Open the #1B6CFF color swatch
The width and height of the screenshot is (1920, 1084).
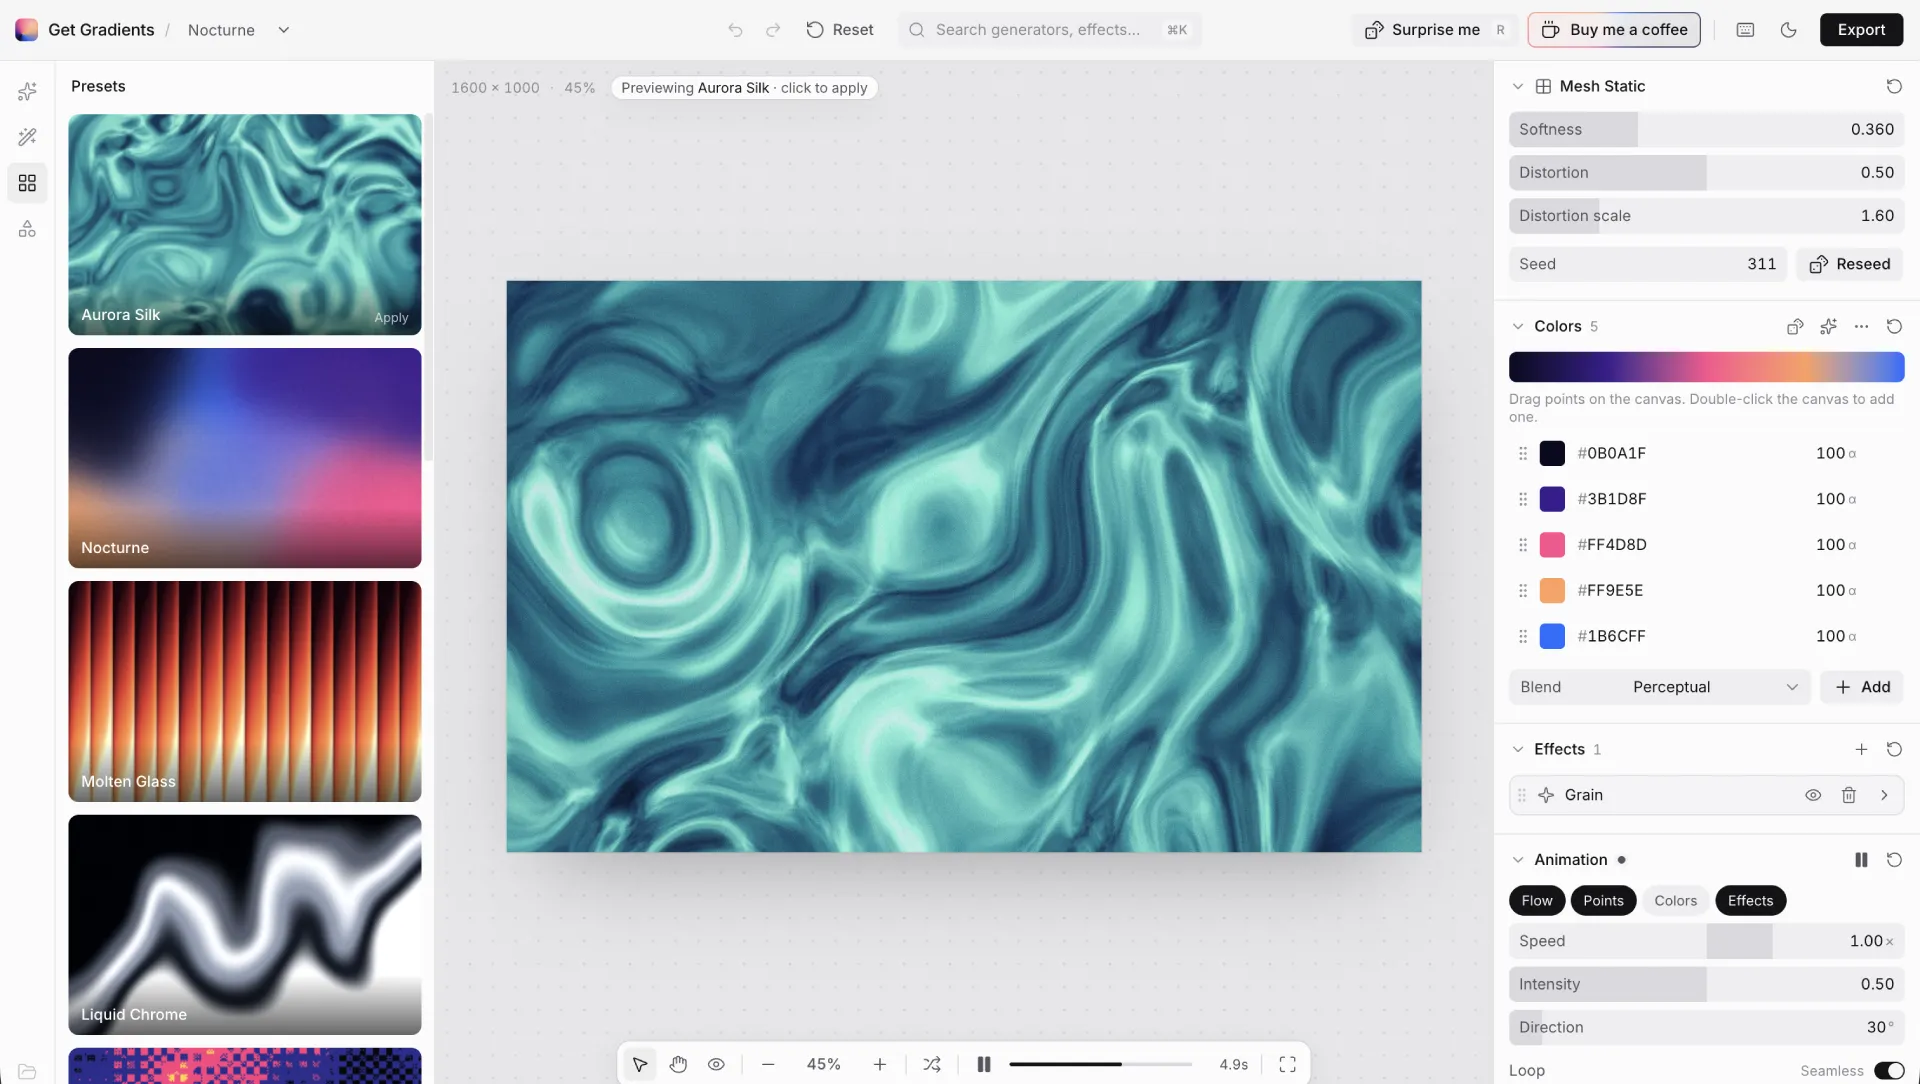pos(1552,636)
